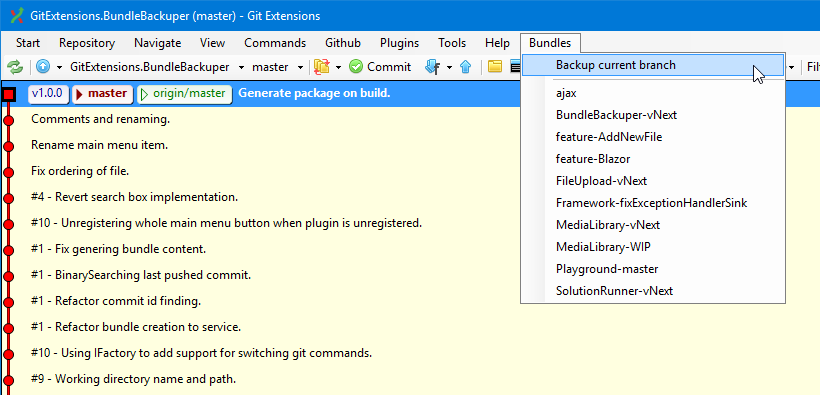Screen dimensions: 820x395
Task: Select commit '#4 - Revert search box implementation.'
Action: coord(134,197)
